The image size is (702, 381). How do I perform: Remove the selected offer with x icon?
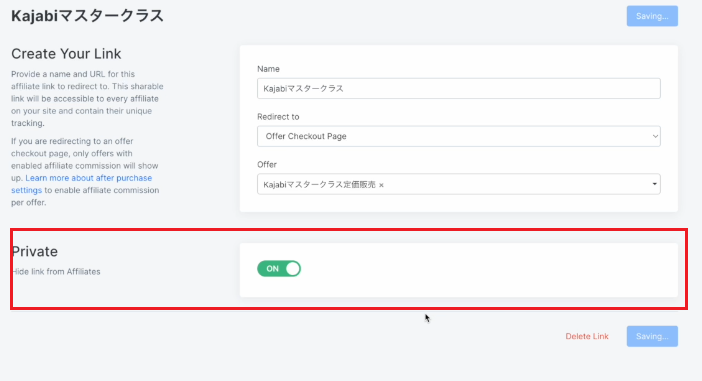point(381,185)
